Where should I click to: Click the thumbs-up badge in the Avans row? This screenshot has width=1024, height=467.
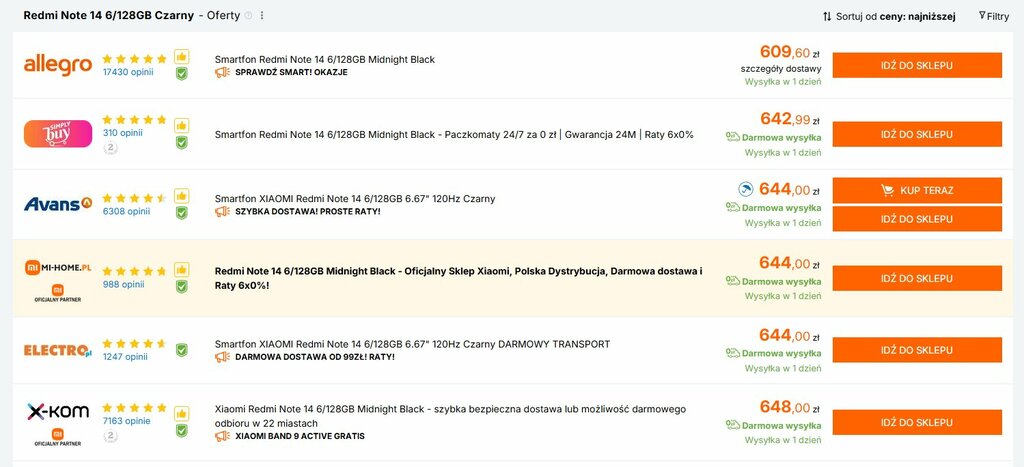182,195
